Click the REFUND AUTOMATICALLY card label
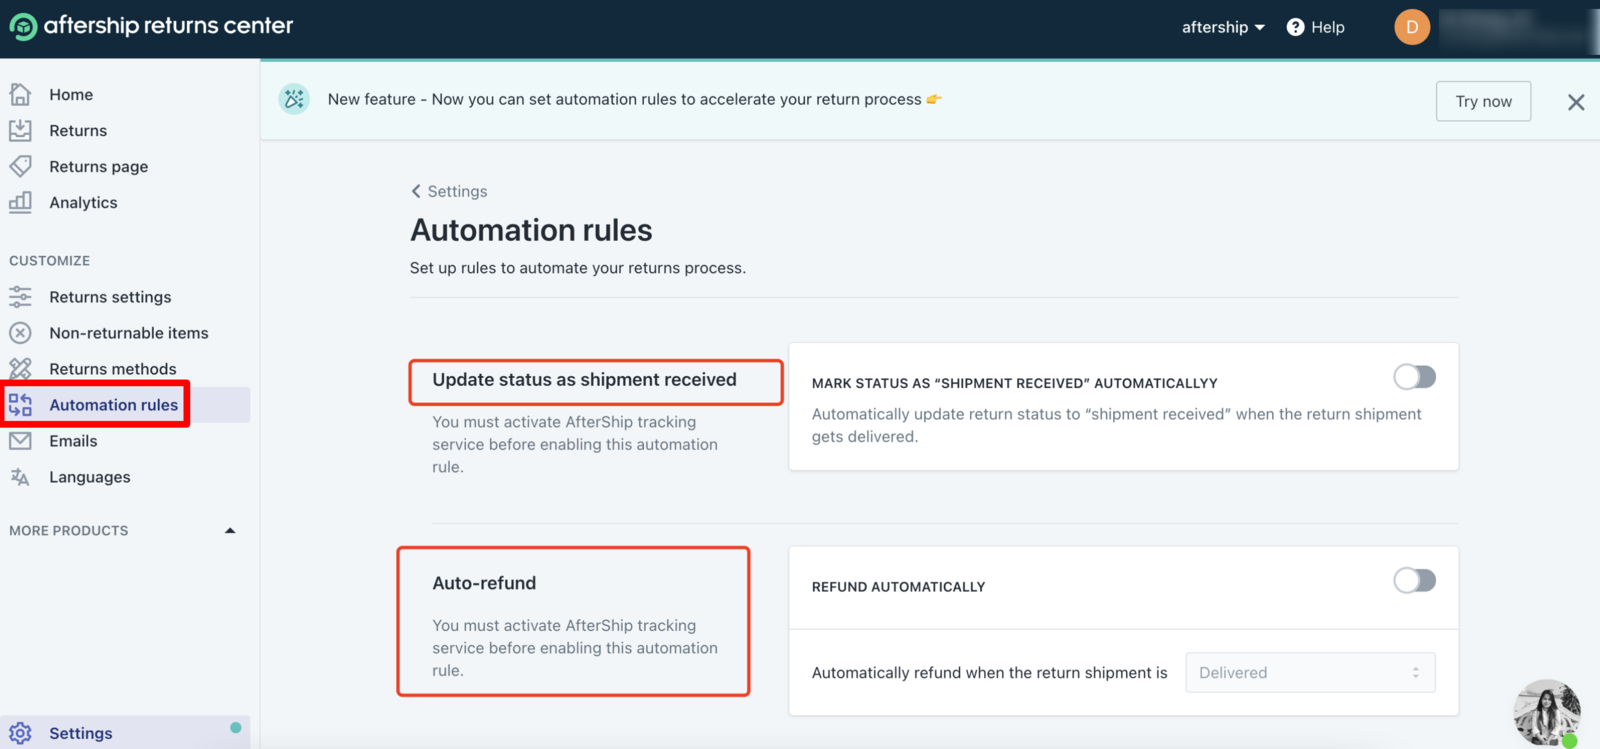This screenshot has width=1600, height=749. point(898,587)
